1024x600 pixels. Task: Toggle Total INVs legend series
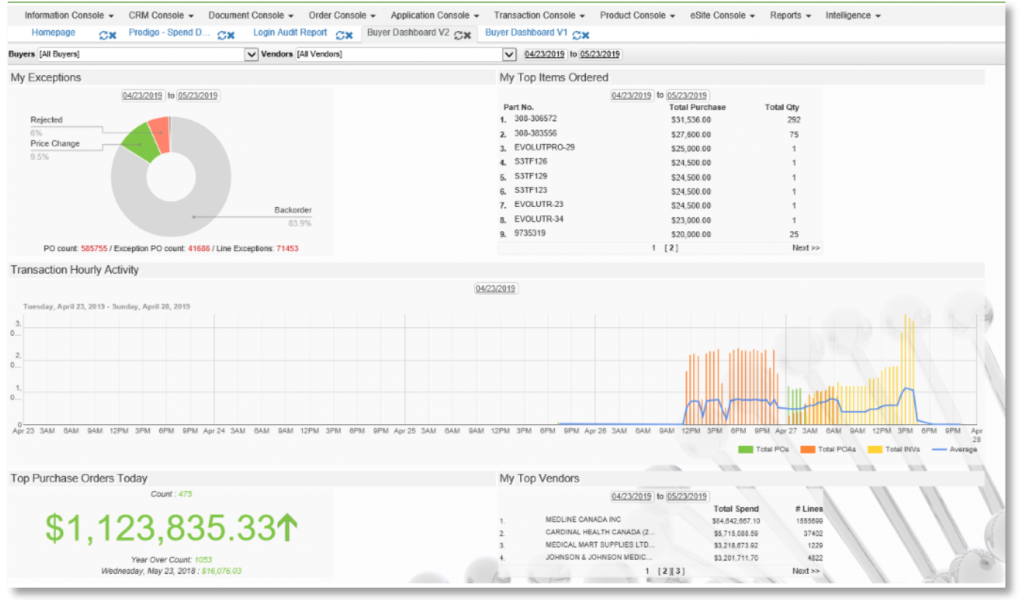point(893,449)
